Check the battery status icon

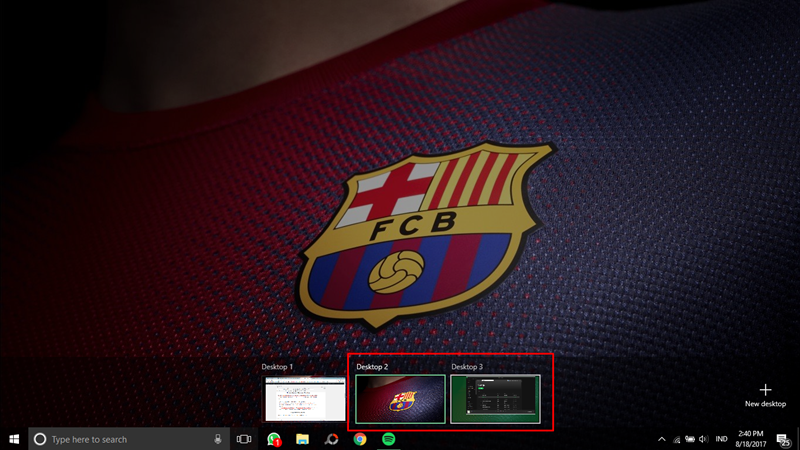[690, 439]
